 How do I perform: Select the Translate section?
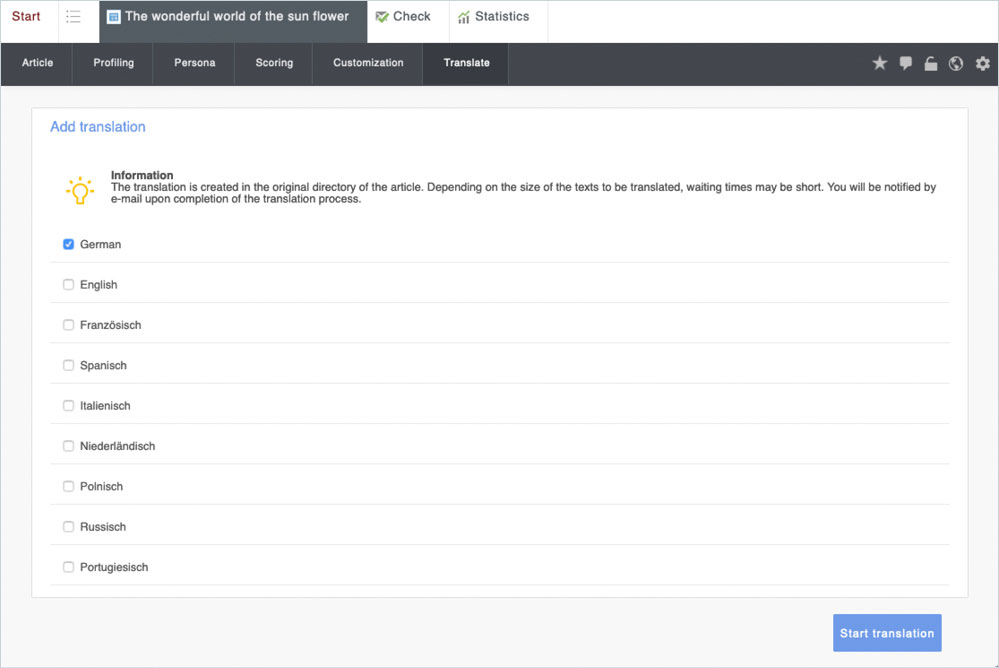[x=466, y=63]
